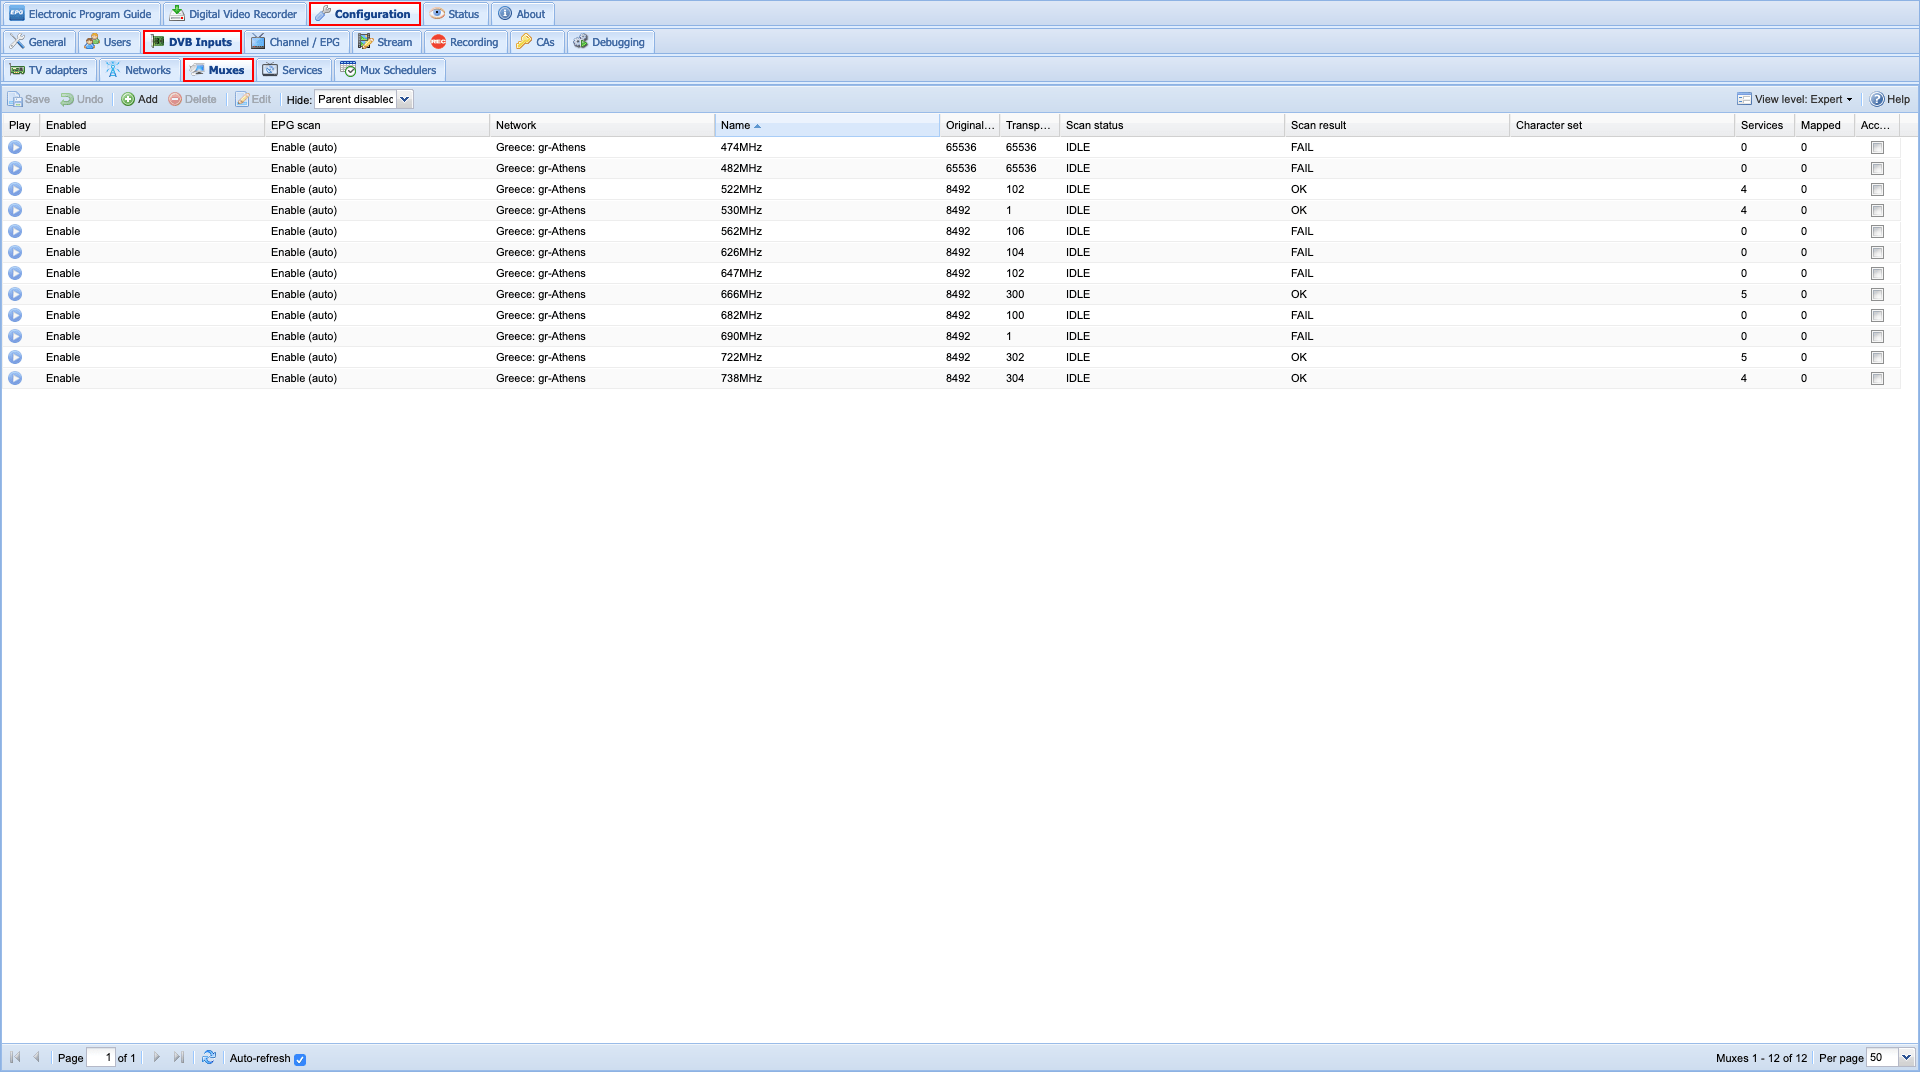Switch to the Services tab
This screenshot has height=1072, width=1920.
292,70
